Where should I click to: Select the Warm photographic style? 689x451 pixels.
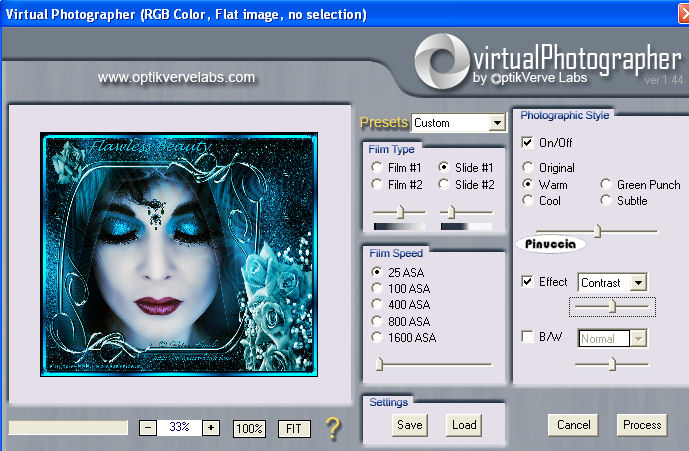point(528,184)
